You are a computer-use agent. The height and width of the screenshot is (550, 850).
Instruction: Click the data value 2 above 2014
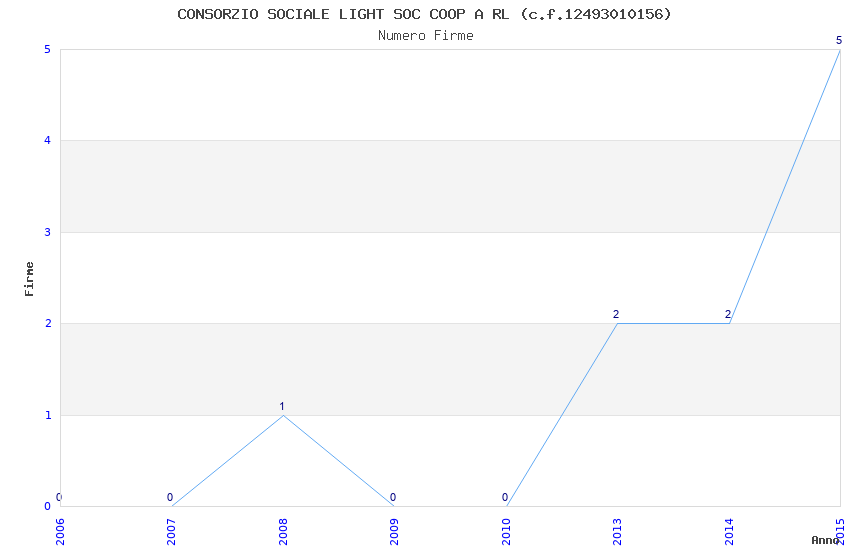click(728, 314)
